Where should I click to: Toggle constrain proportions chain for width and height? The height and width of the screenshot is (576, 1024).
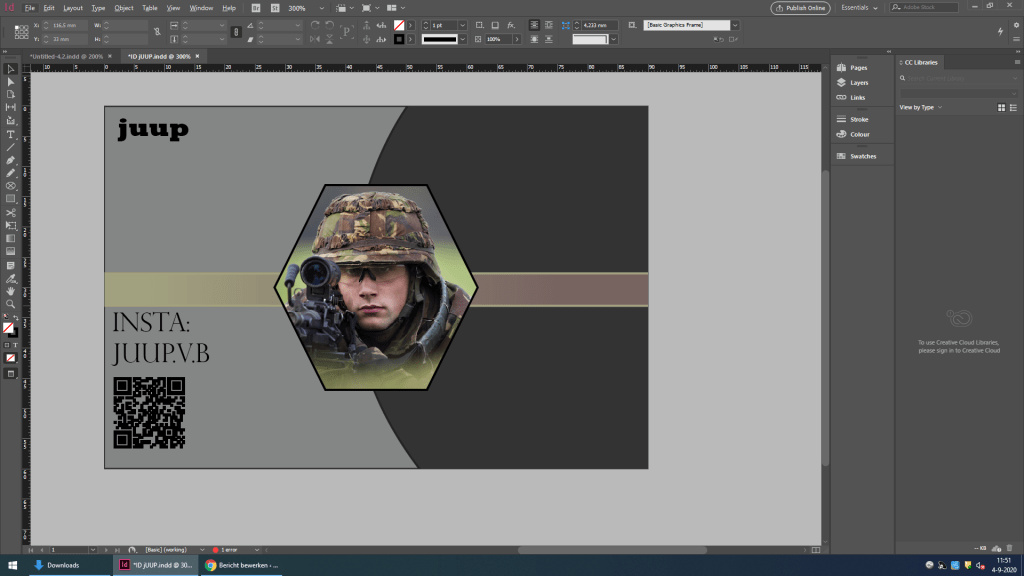pos(156,31)
